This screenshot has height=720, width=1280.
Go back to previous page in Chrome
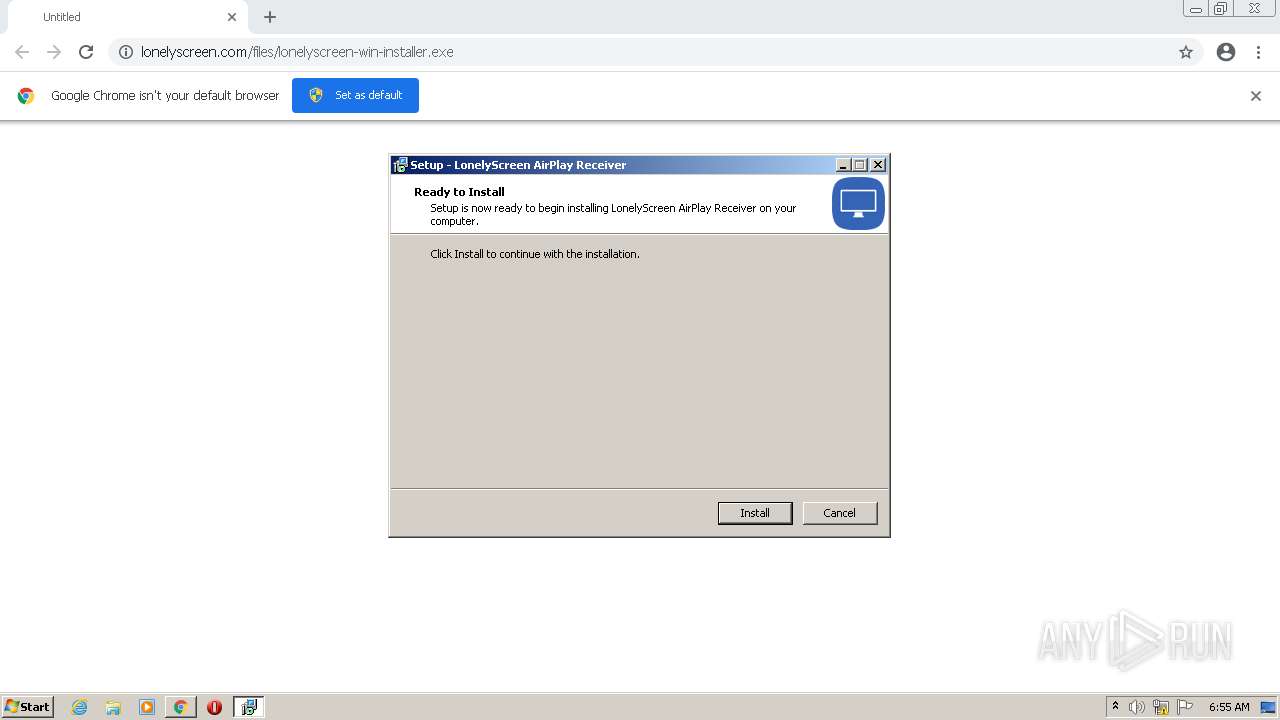pyautogui.click(x=22, y=52)
